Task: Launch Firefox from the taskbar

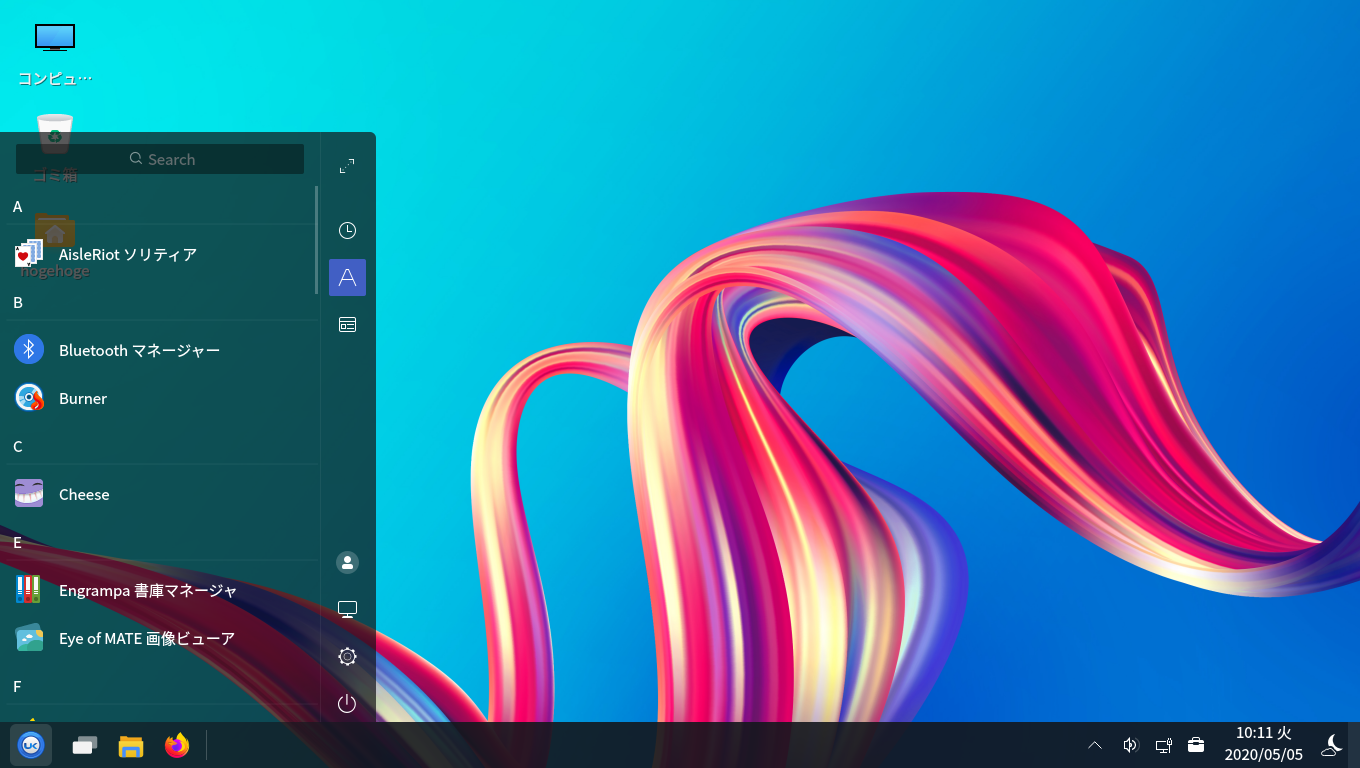Action: point(177,745)
